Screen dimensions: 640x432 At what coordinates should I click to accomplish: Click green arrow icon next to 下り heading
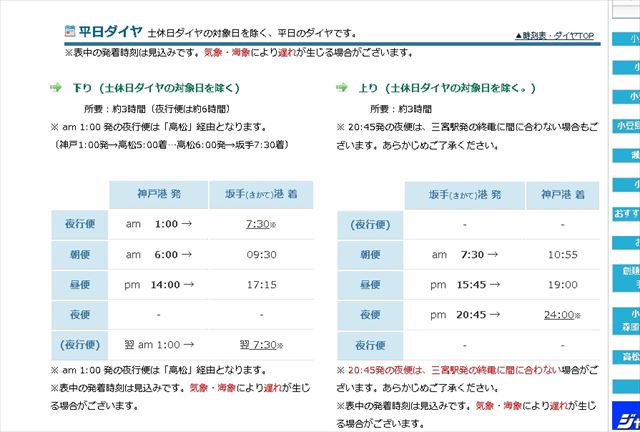pos(57,87)
